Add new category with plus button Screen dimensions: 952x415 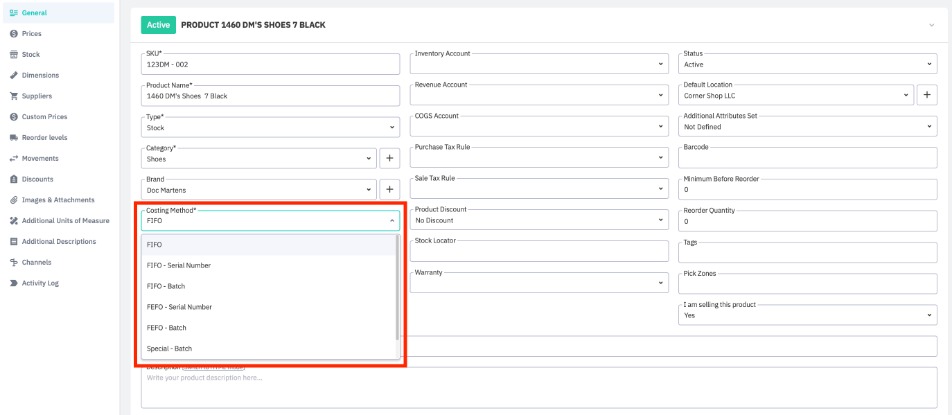(x=389, y=158)
